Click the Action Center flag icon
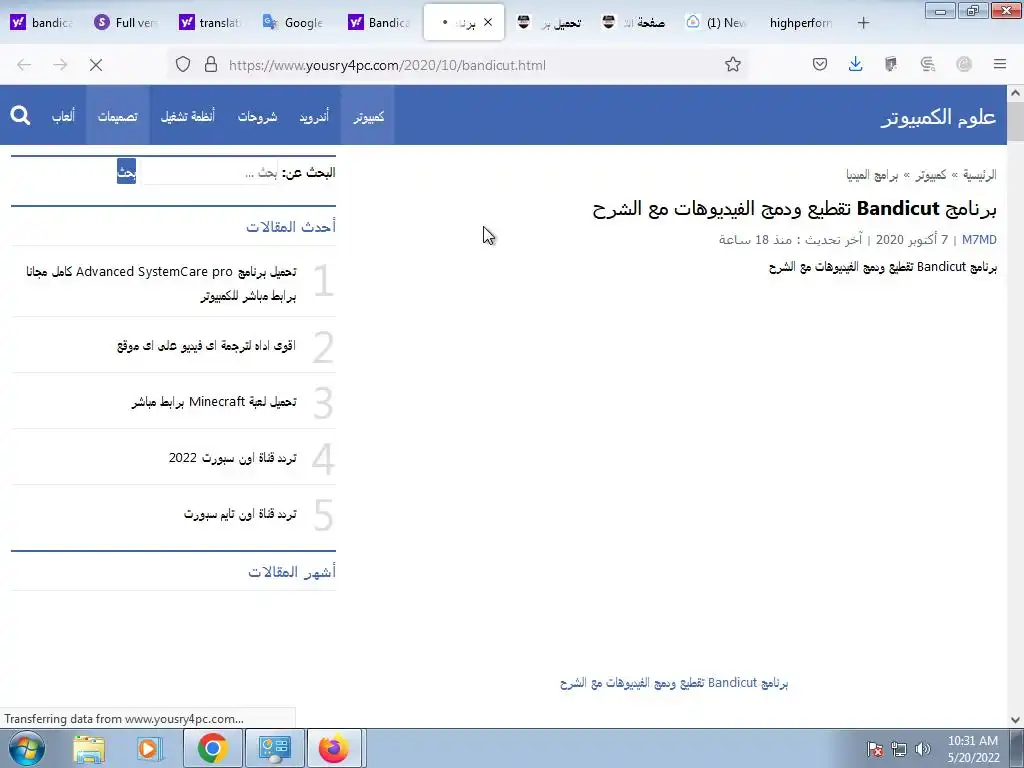The height and width of the screenshot is (768, 1024). (x=875, y=749)
